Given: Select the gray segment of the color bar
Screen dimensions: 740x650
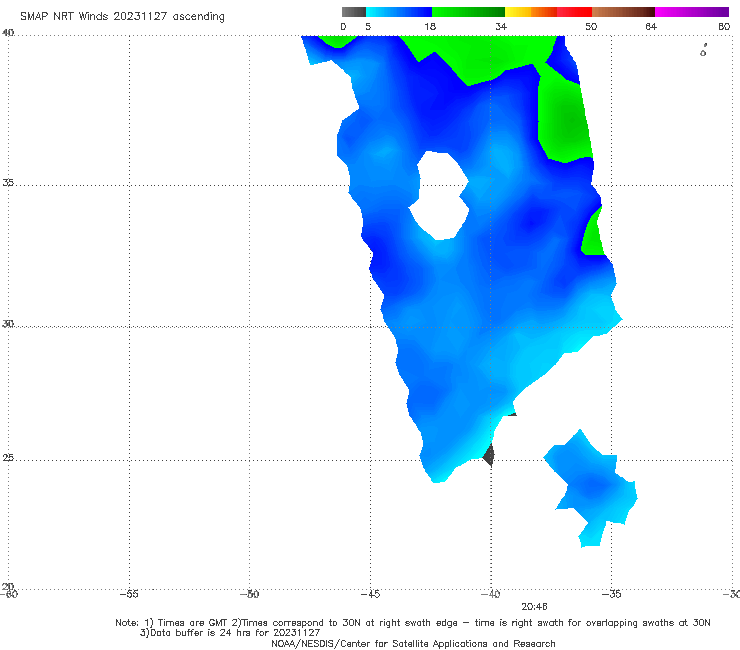Looking at the screenshot, I should coord(353,12).
